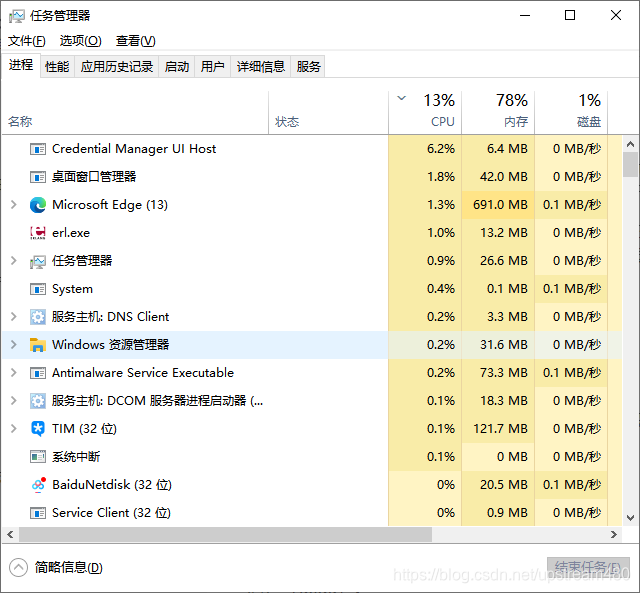640x593 pixels.
Task: Click the 6.2% CPU value
Action: [441, 149]
